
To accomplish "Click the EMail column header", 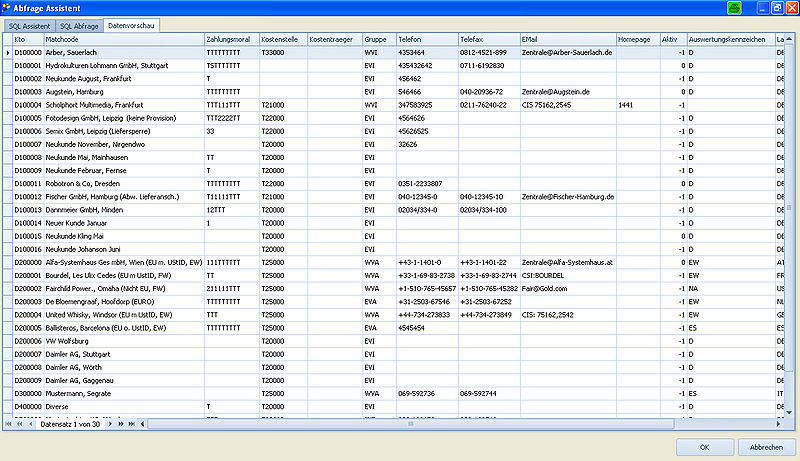I will (x=568, y=39).
